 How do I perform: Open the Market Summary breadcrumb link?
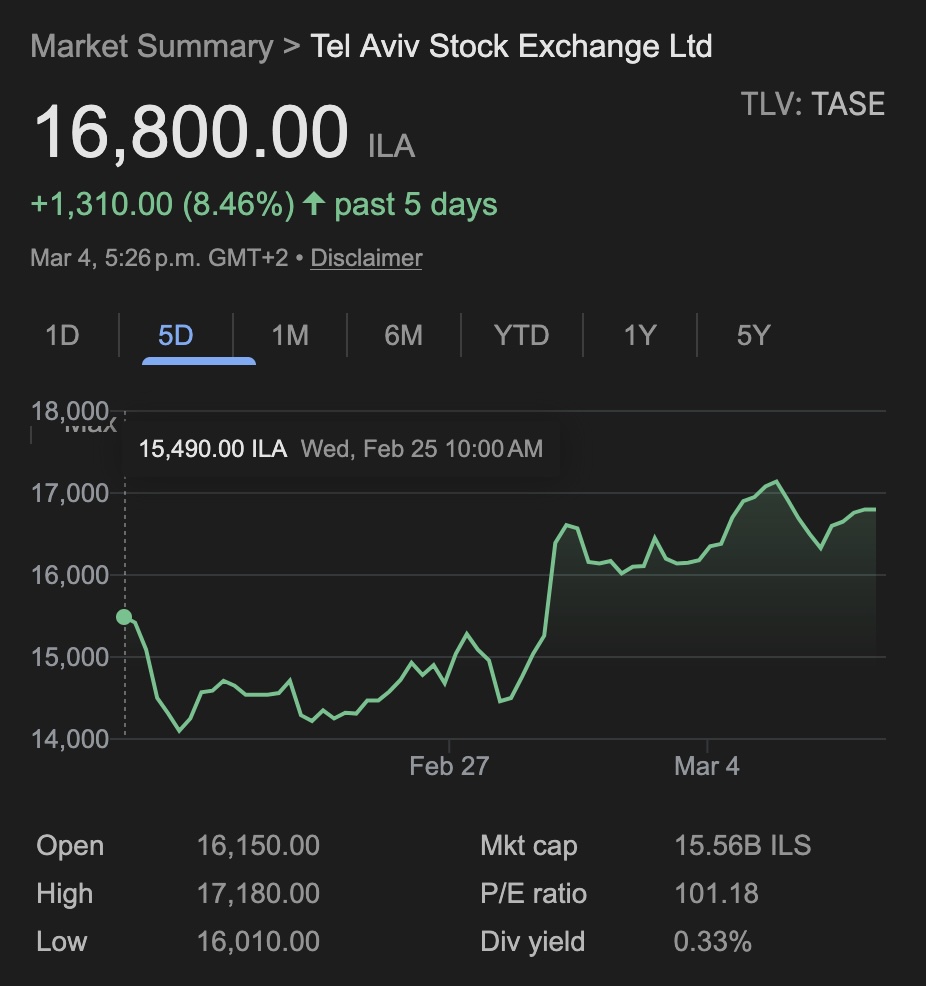click(x=151, y=46)
